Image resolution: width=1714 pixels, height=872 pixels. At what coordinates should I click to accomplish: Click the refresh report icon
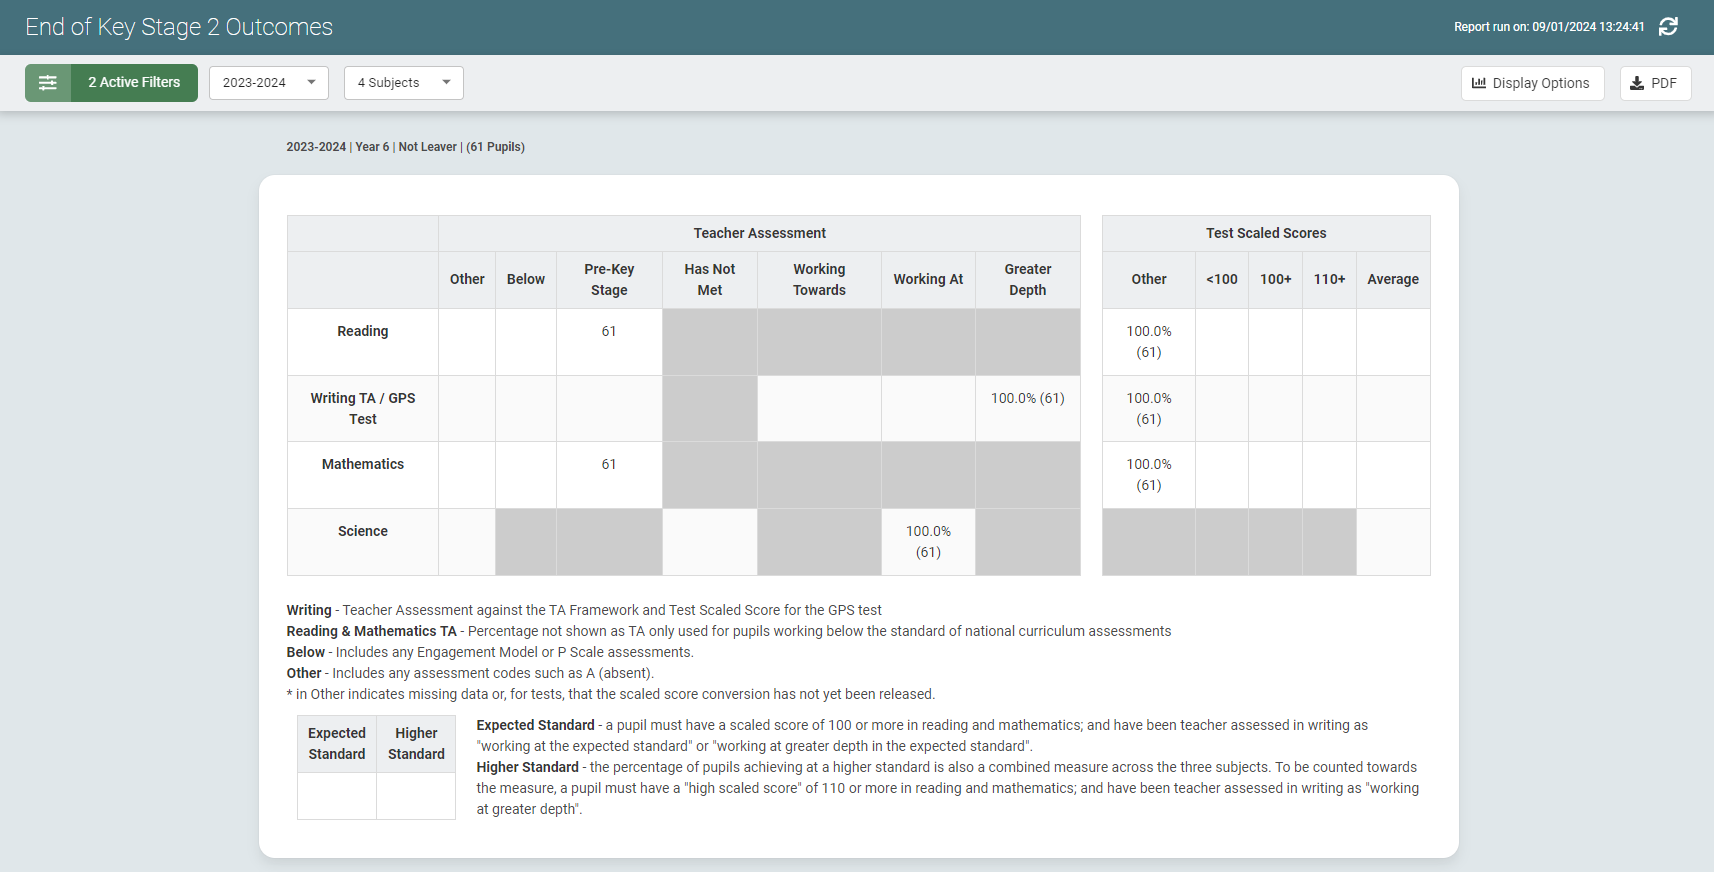[x=1668, y=27]
